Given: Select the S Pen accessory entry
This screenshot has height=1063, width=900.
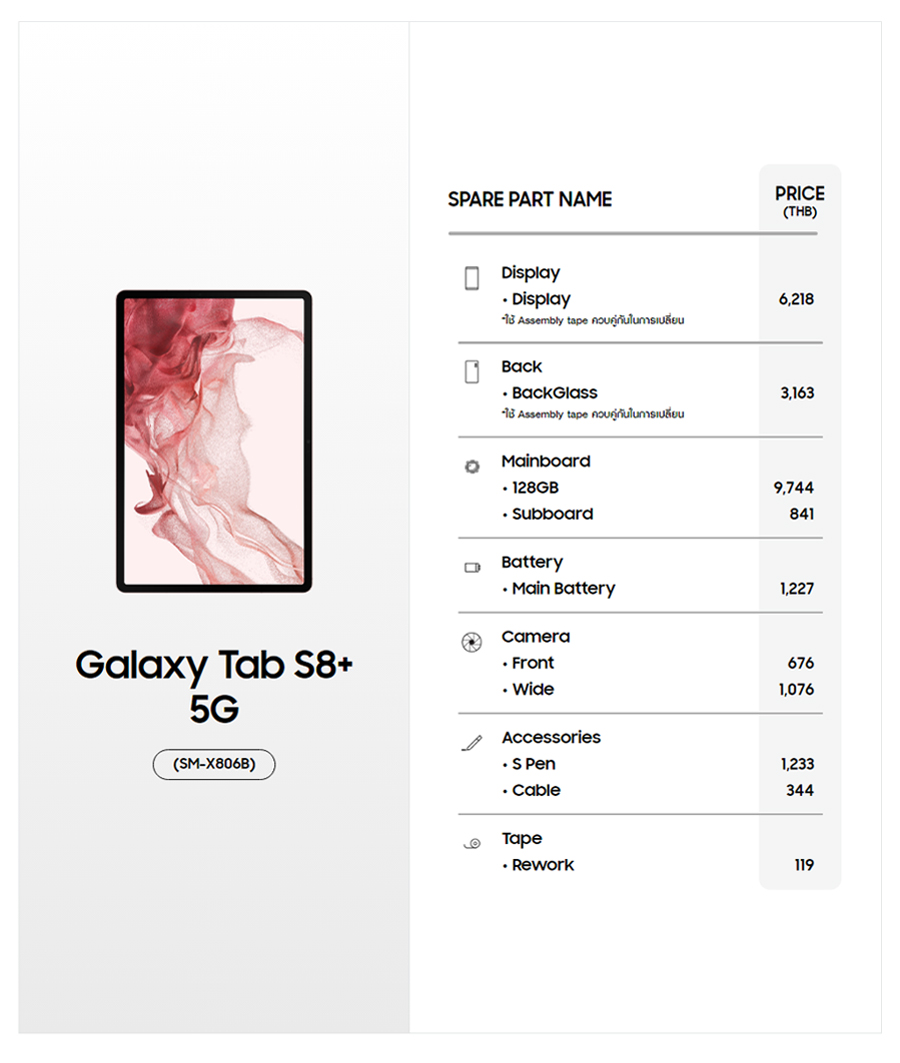Looking at the screenshot, I should (533, 764).
